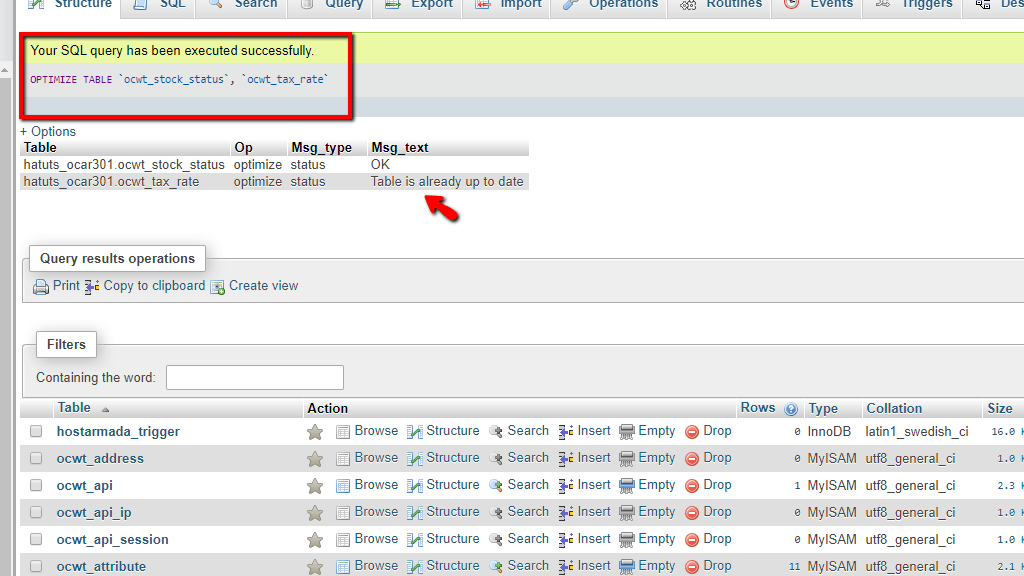Open Structure for ocwt_address
This screenshot has width=1024, height=576.
pyautogui.click(x=453, y=457)
